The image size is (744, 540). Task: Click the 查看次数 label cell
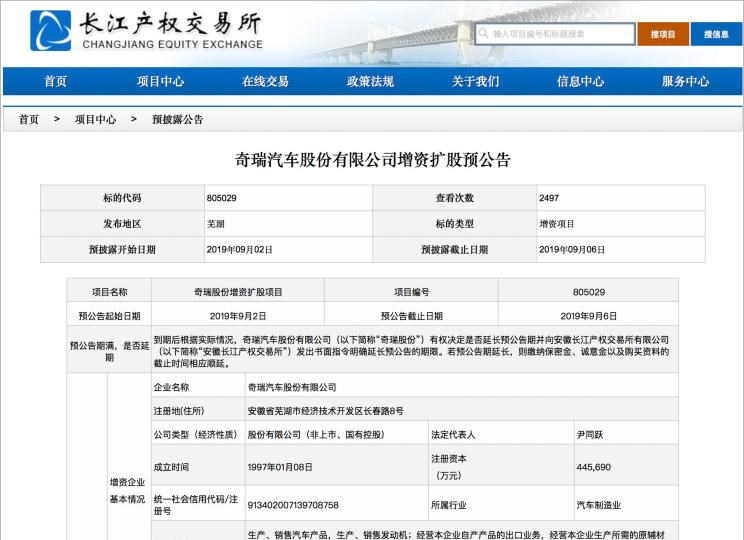coord(455,198)
